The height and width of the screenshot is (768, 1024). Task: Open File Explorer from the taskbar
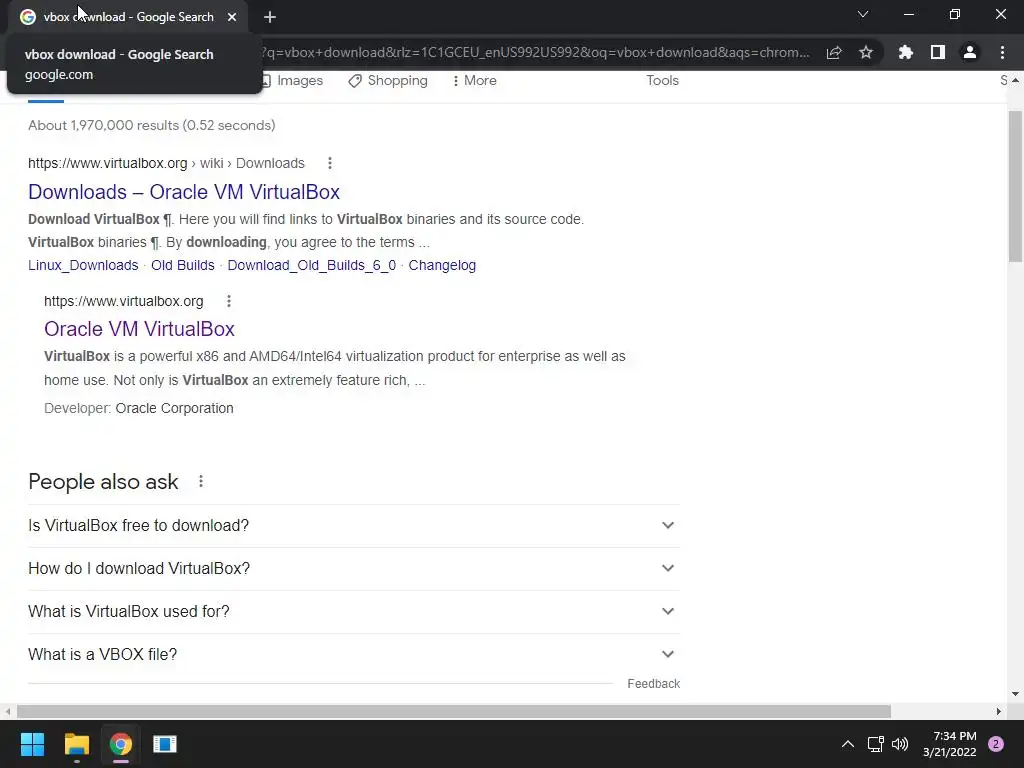click(x=76, y=744)
